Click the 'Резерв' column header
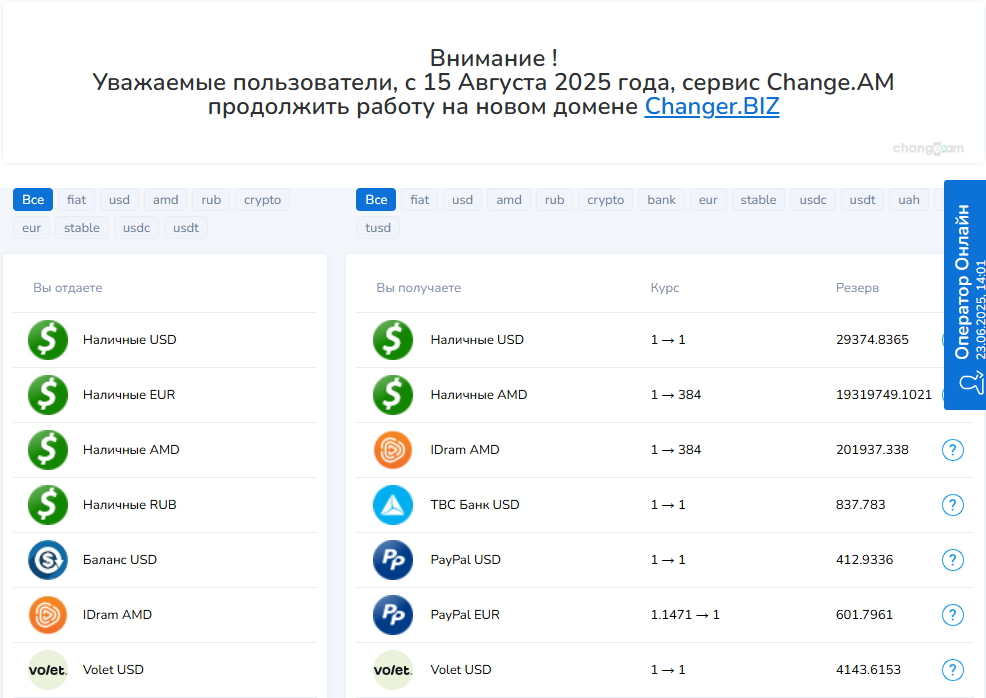 857,288
